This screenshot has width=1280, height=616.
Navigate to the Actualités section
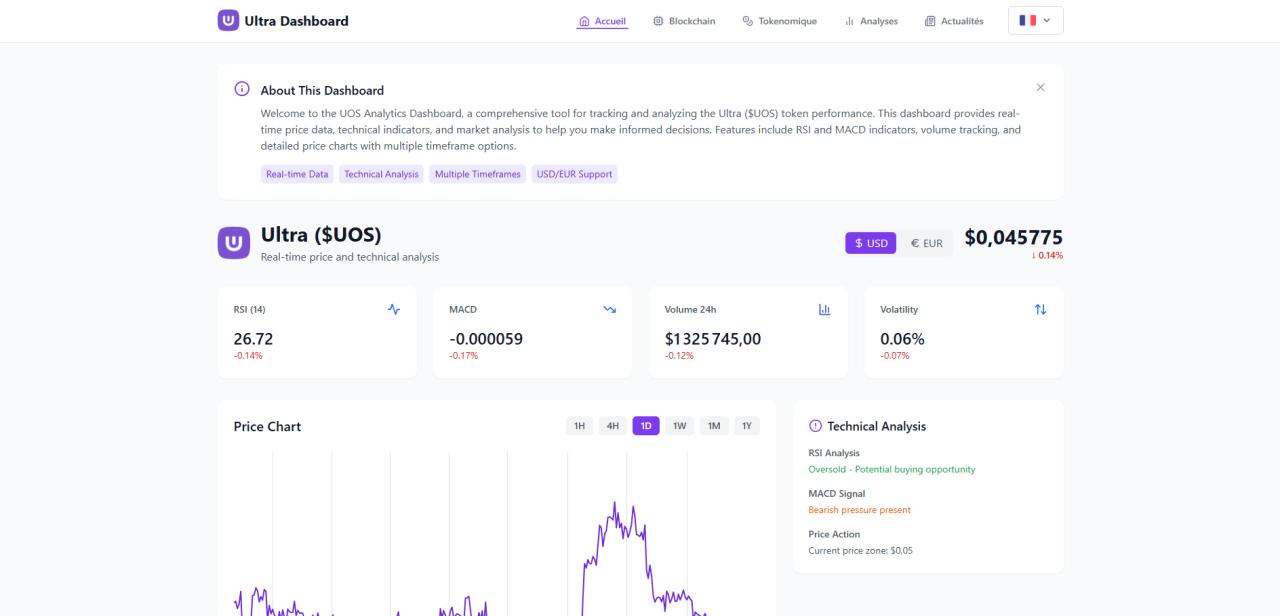tap(953, 20)
